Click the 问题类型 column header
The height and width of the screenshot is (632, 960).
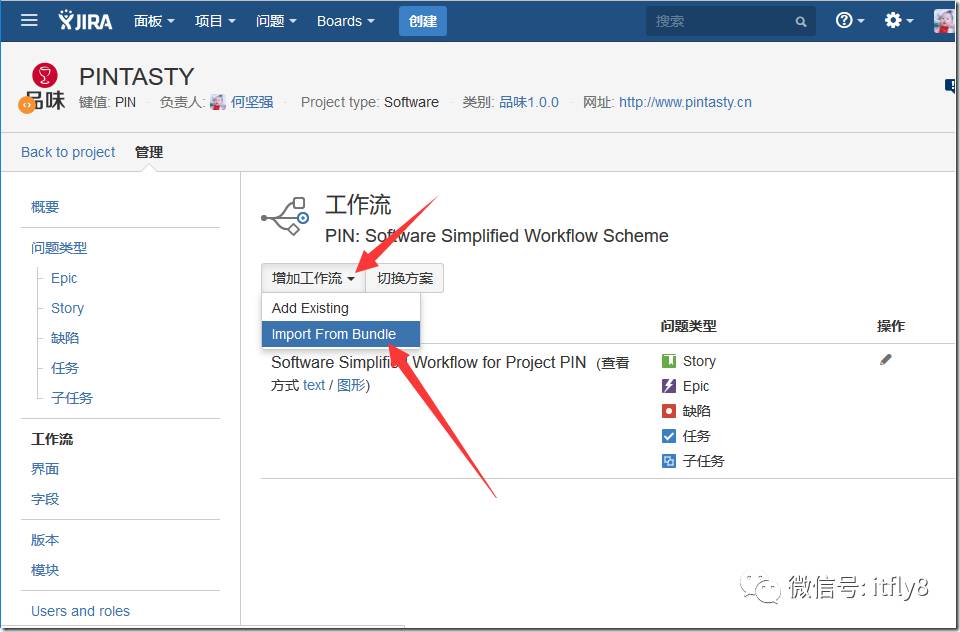(688, 326)
